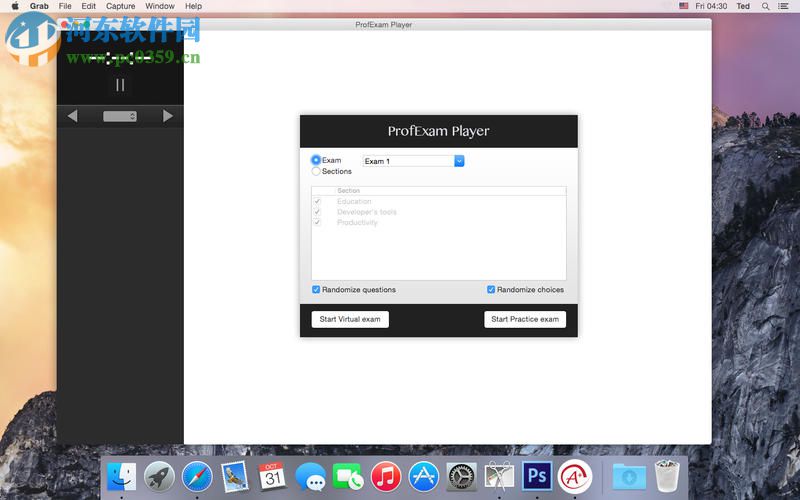The height and width of the screenshot is (500, 800).
Task: Open the Apple menu
Action: (x=15, y=6)
